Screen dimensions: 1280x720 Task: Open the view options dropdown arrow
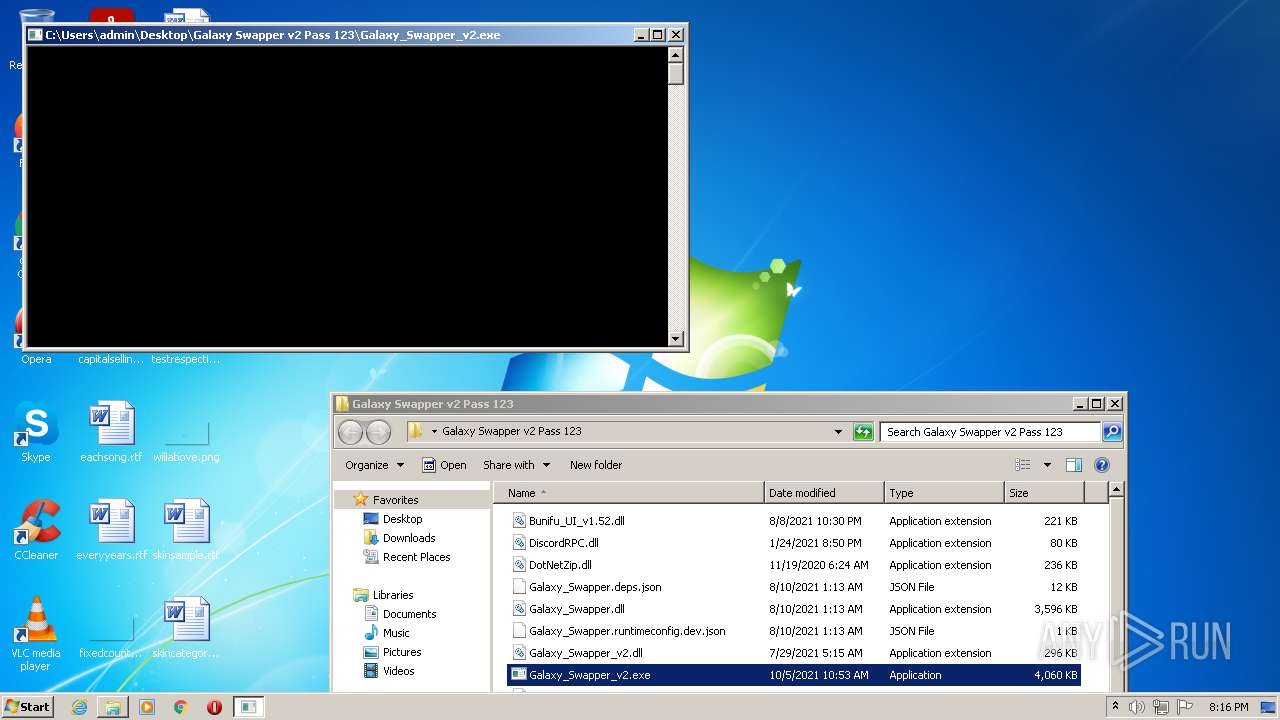[1047, 465]
